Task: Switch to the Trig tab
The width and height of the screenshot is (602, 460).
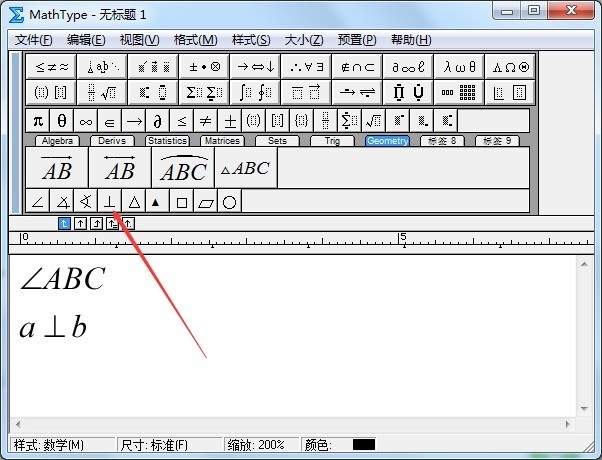Action: click(332, 141)
